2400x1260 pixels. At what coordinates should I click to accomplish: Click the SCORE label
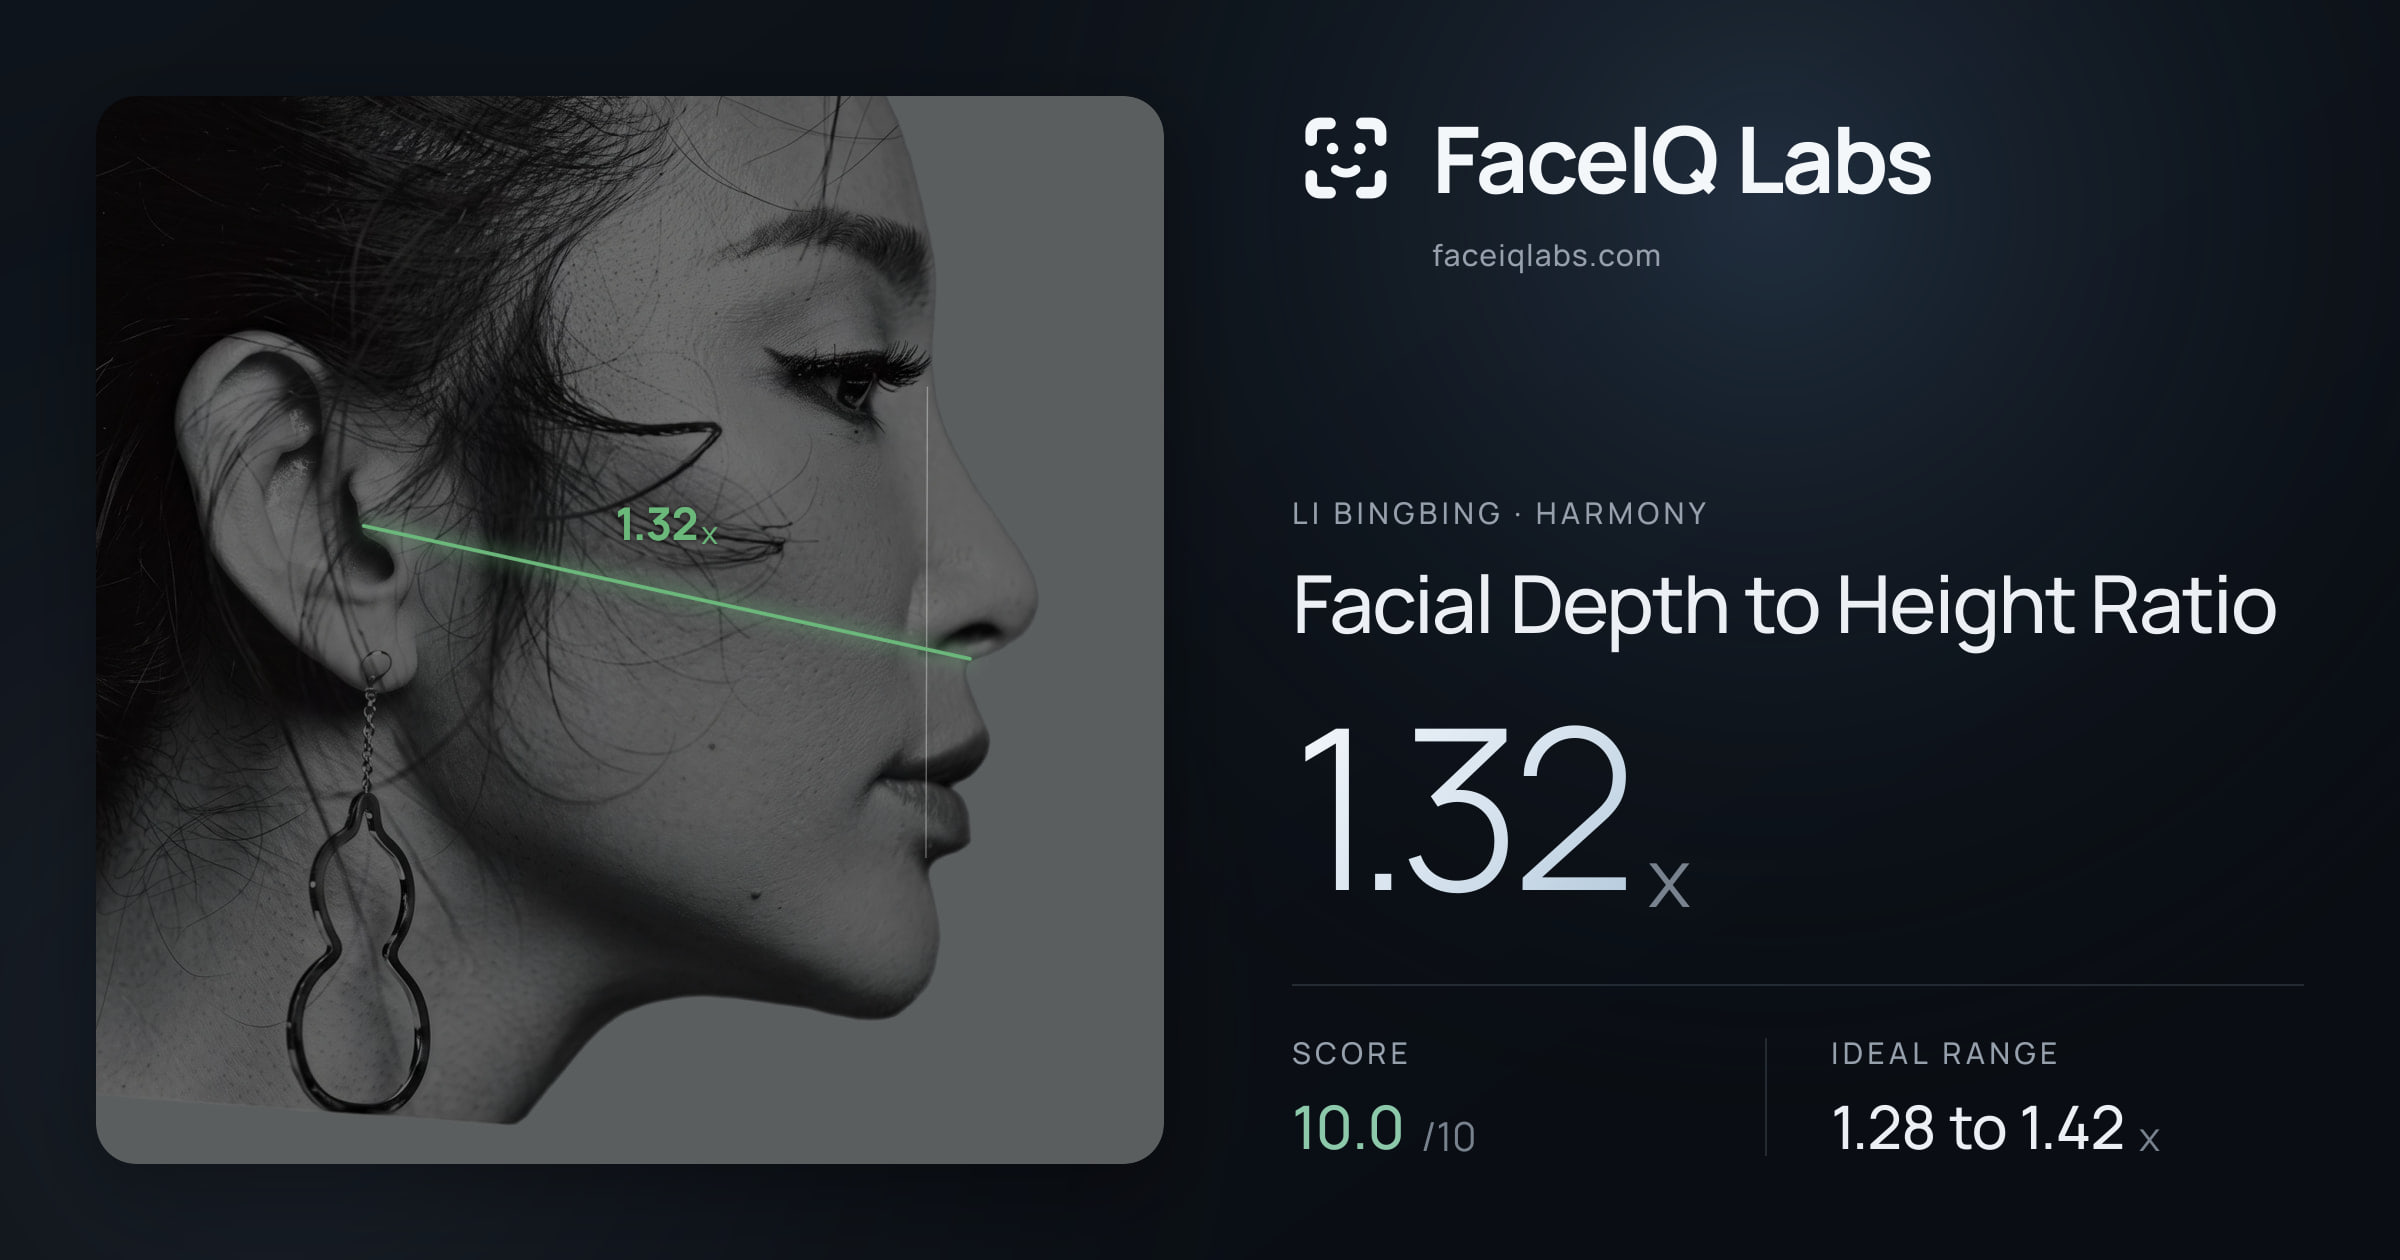(x=1350, y=1053)
